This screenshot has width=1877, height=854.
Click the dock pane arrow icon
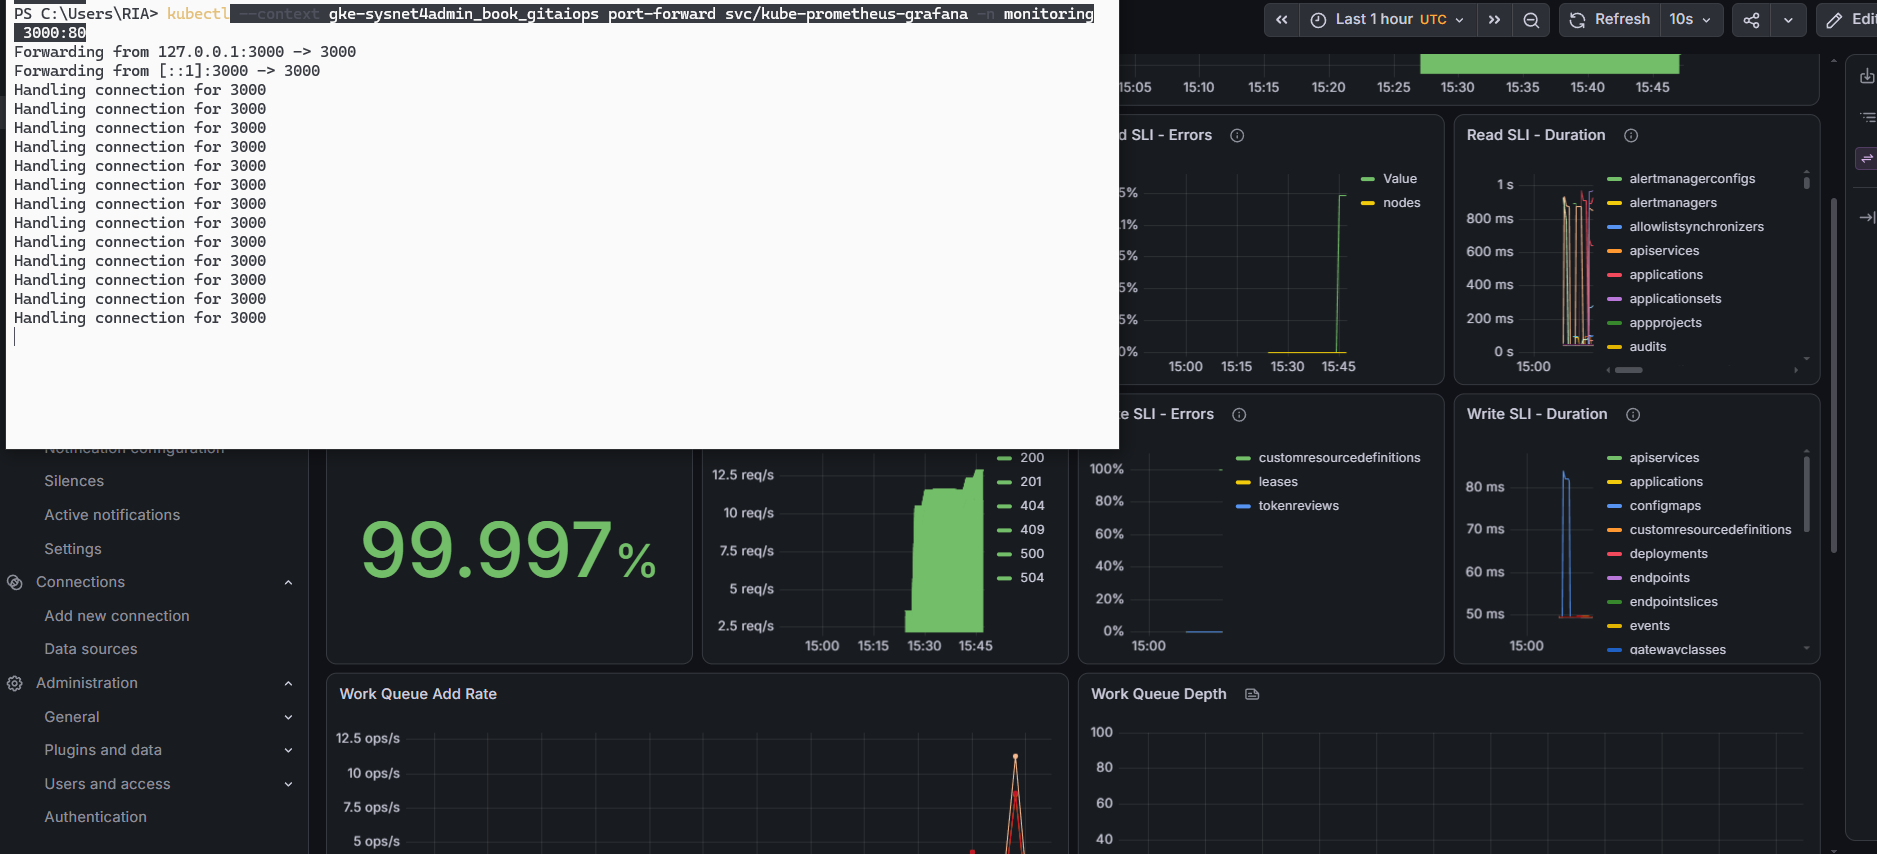tap(1866, 217)
